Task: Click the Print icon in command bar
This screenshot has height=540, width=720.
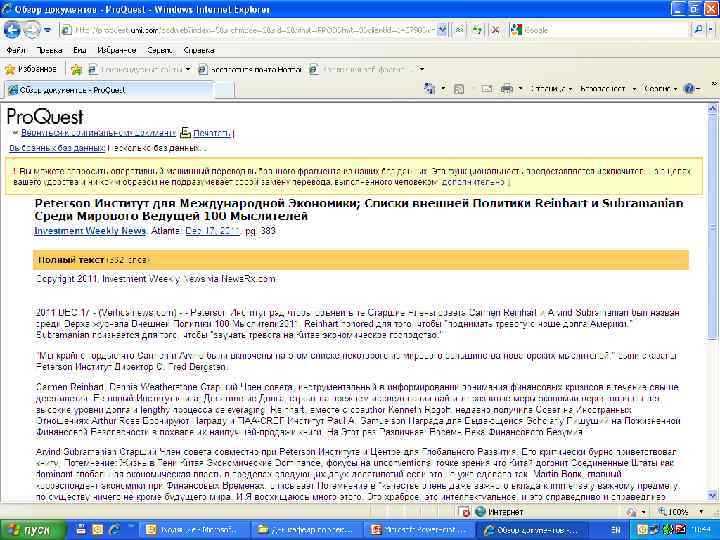Action: [x=506, y=88]
